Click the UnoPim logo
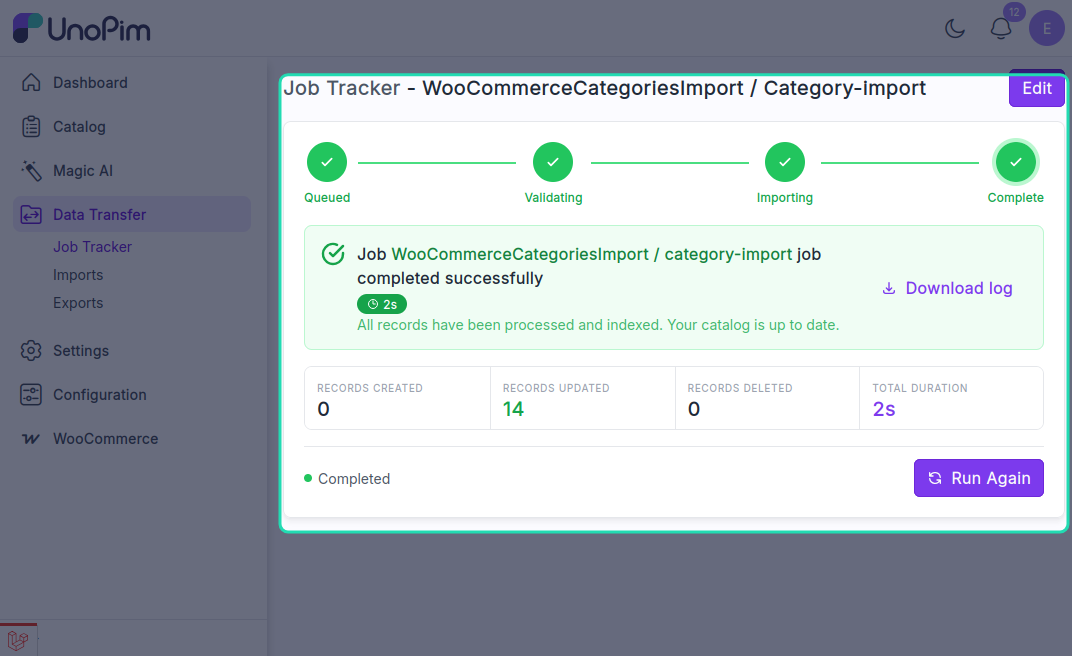The height and width of the screenshot is (656, 1072). 81,28
